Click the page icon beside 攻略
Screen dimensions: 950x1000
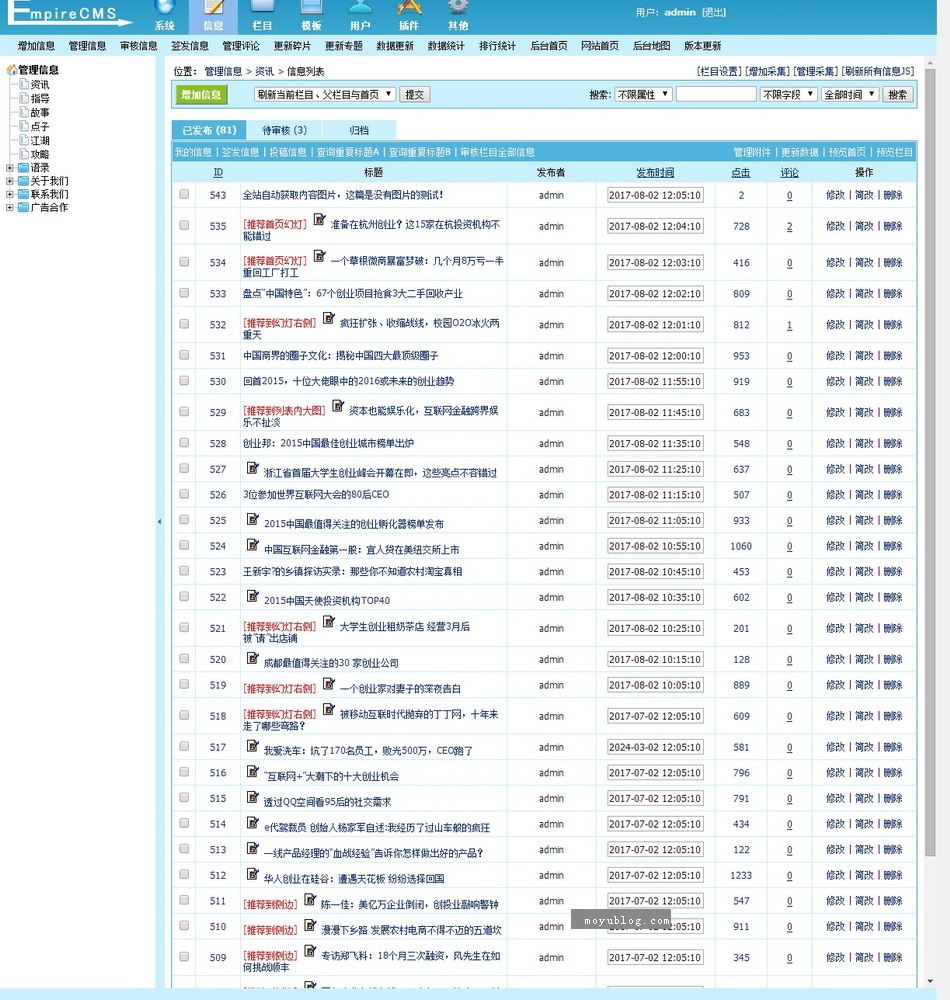(x=24, y=154)
